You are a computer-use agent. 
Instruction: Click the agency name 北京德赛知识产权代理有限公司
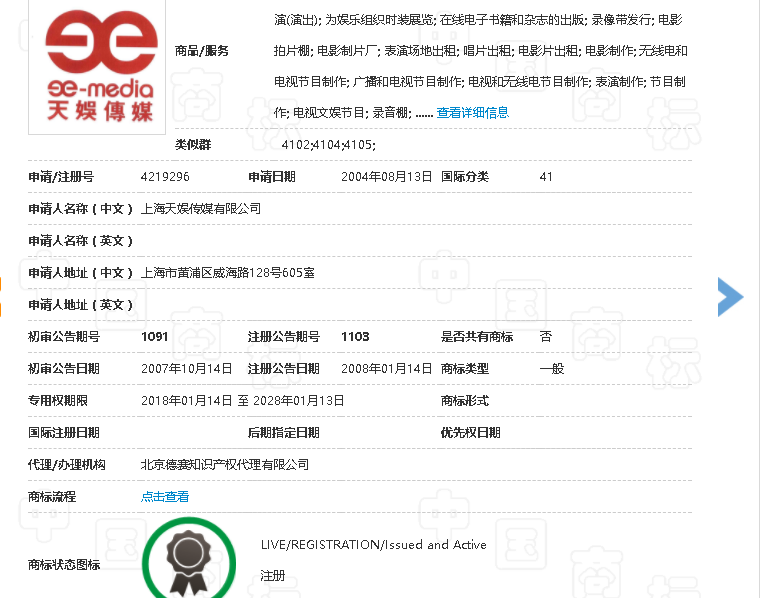click(x=225, y=465)
